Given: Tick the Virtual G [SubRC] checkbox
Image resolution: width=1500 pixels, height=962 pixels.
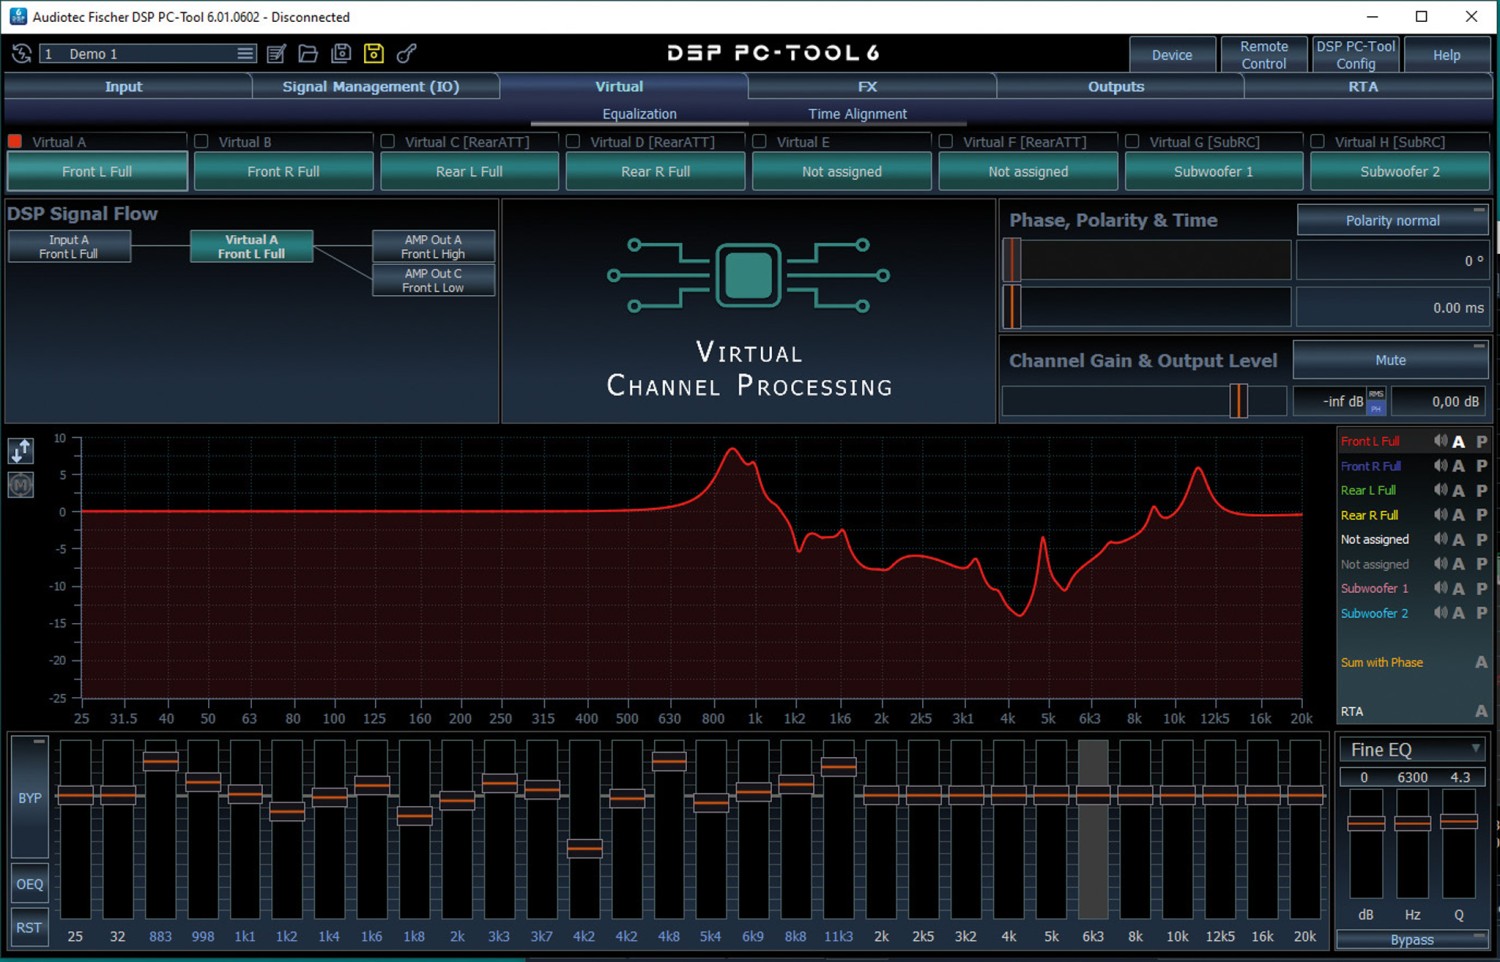Looking at the screenshot, I should [x=1132, y=142].
